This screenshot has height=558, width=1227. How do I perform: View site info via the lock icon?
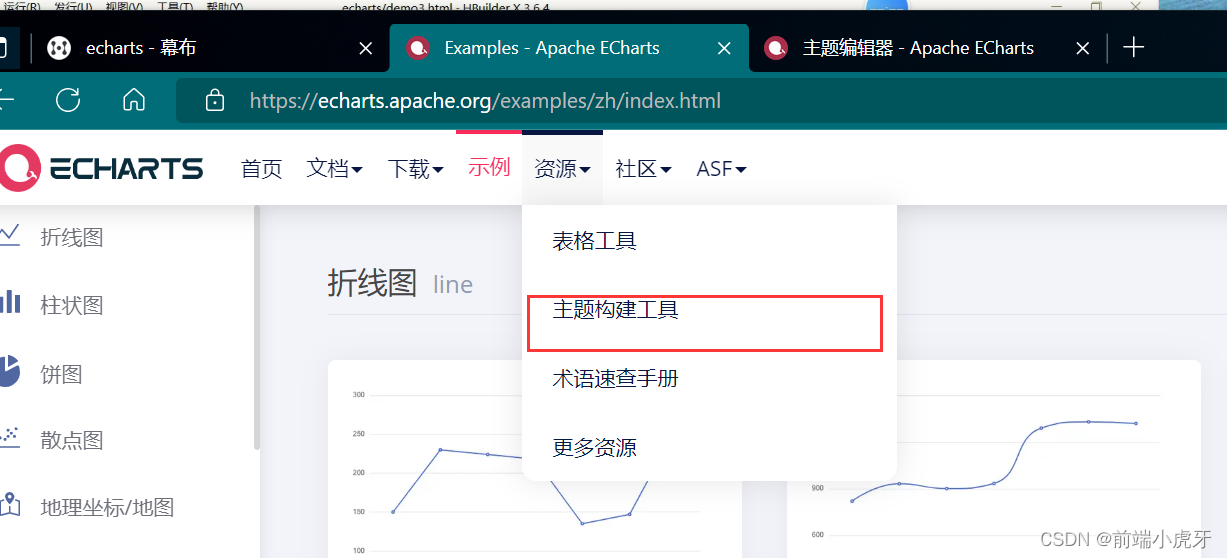pyautogui.click(x=214, y=100)
